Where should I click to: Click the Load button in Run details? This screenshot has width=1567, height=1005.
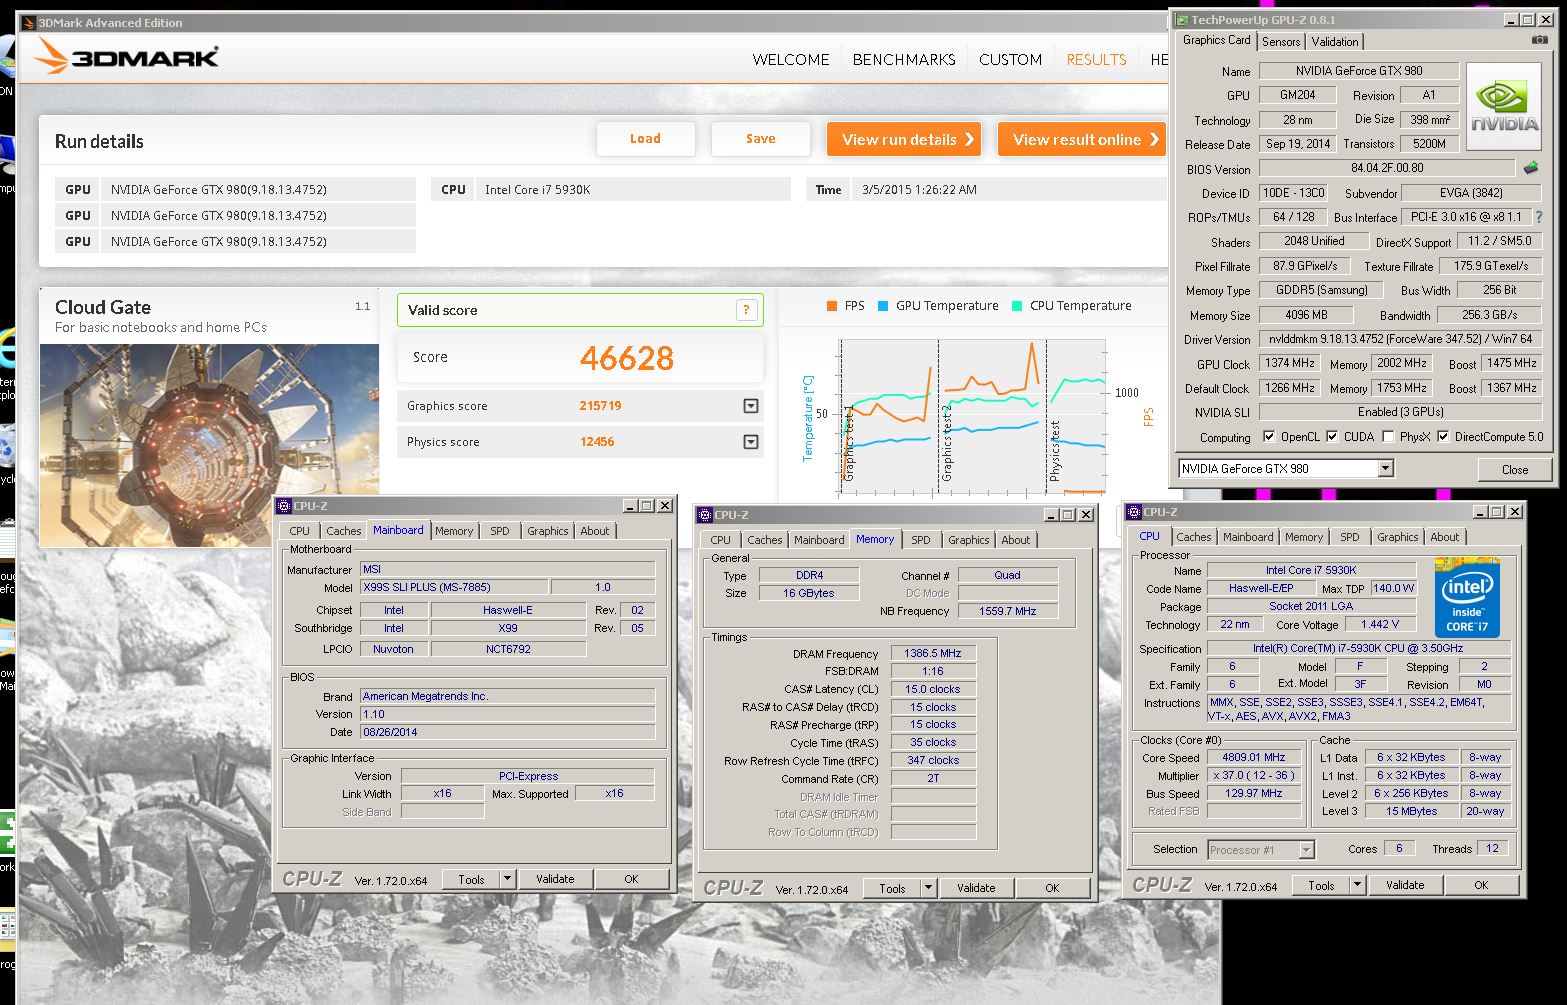tap(645, 139)
